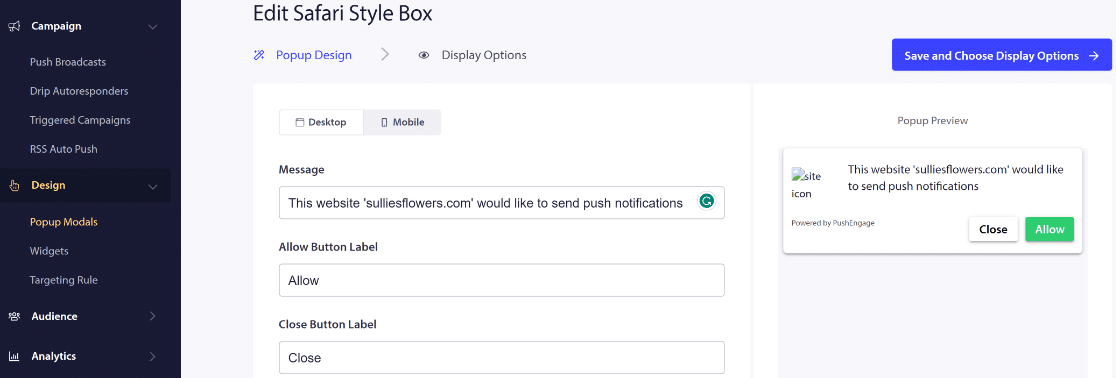Viewport: 1116px width, 378px height.
Task: Click the Close button in popup preview
Action: (993, 229)
